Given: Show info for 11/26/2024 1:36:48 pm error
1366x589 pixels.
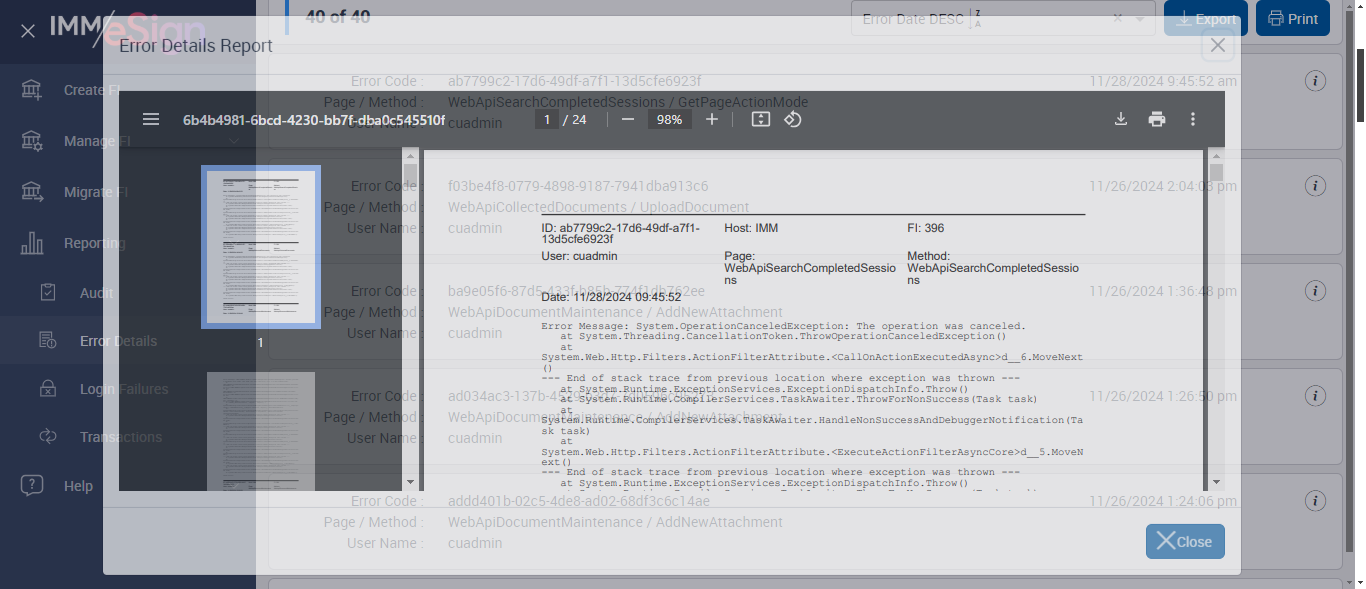Looking at the screenshot, I should click(x=1316, y=291).
